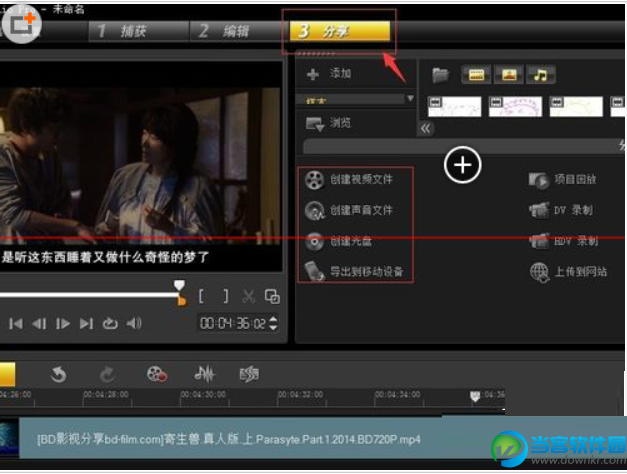Show video clips in the library
This screenshot has height=474, width=627.
tap(476, 75)
